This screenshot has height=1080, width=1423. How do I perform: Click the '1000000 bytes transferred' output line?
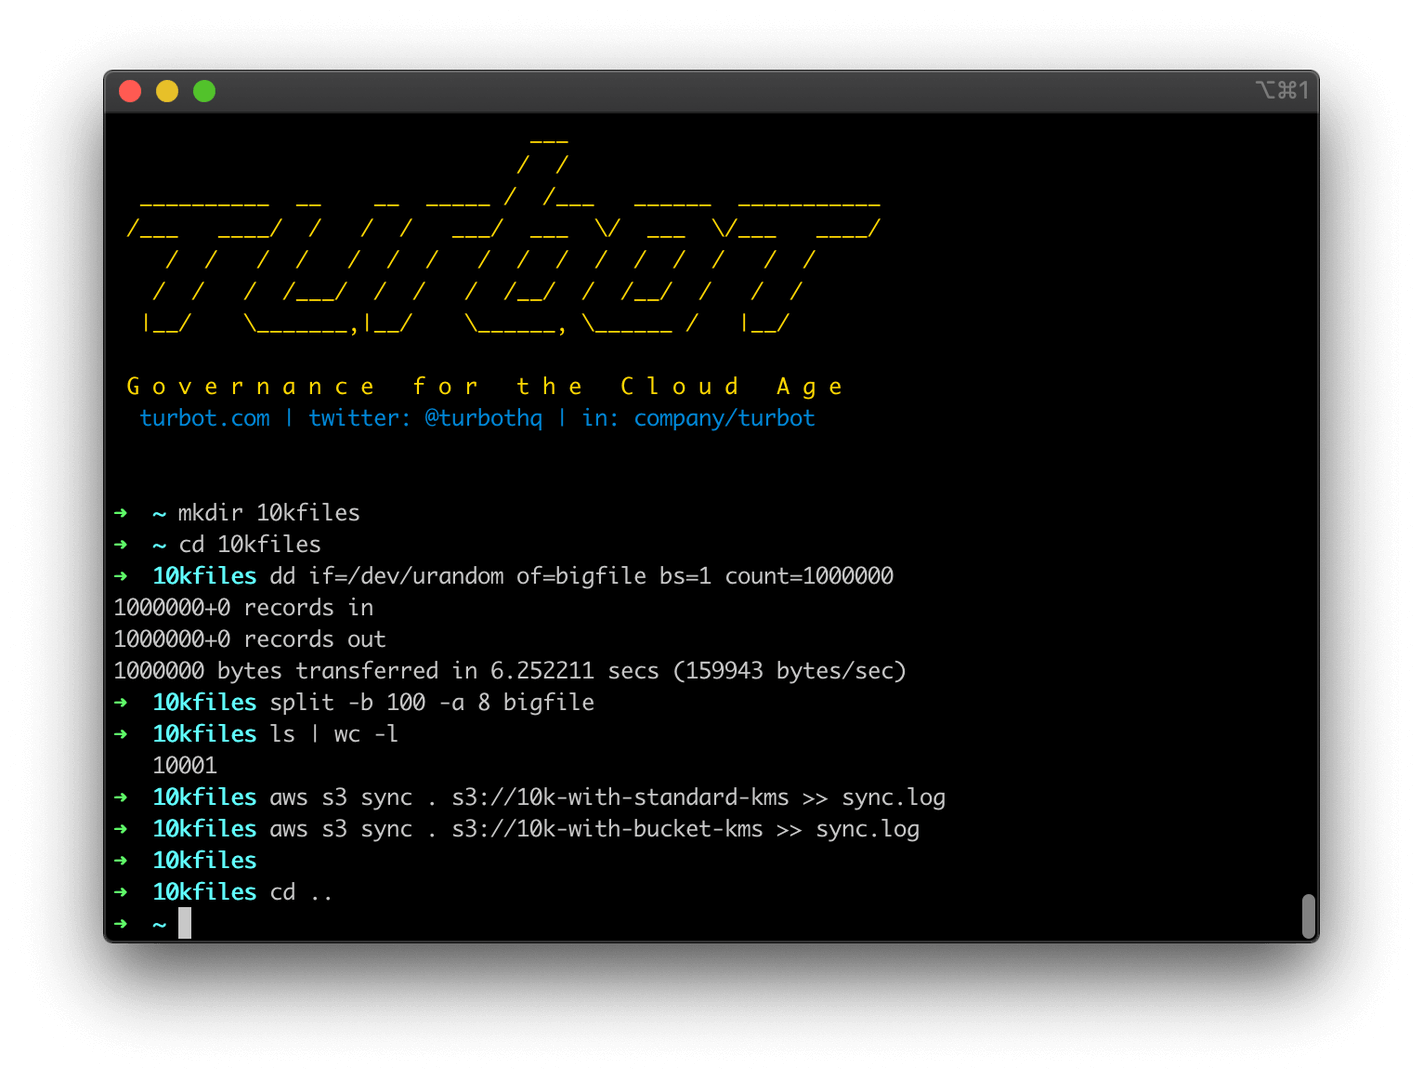pos(510,671)
